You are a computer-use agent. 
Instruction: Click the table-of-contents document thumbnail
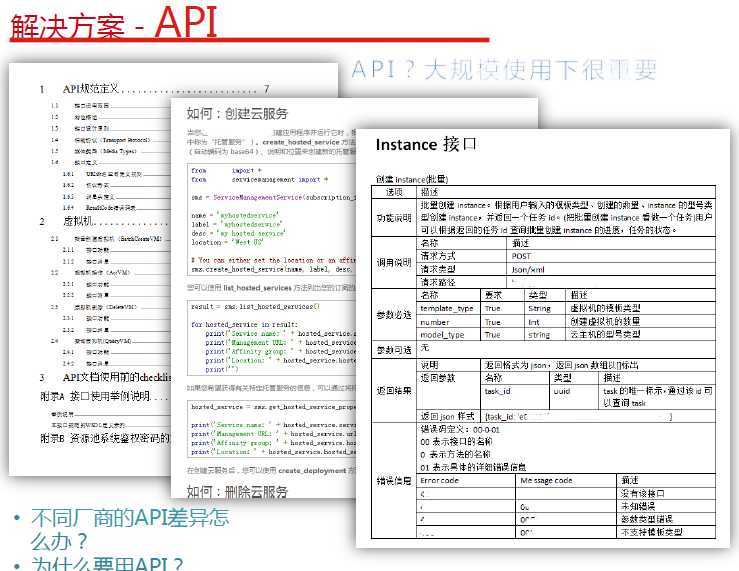point(90,269)
